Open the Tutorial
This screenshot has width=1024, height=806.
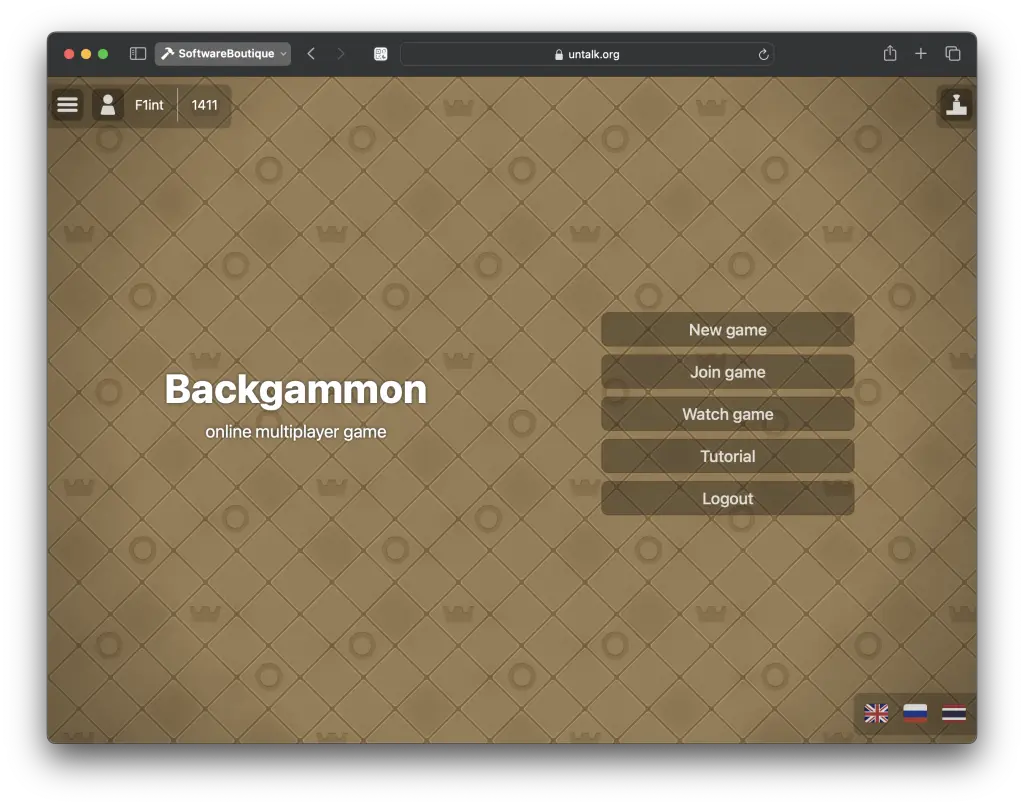[727, 456]
